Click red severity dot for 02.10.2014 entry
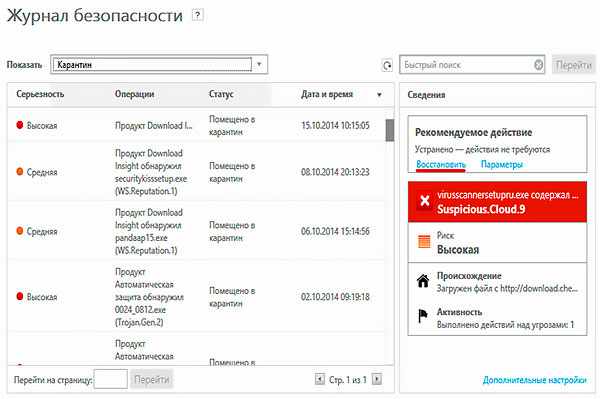600x399 pixels. pyautogui.click(x=20, y=296)
